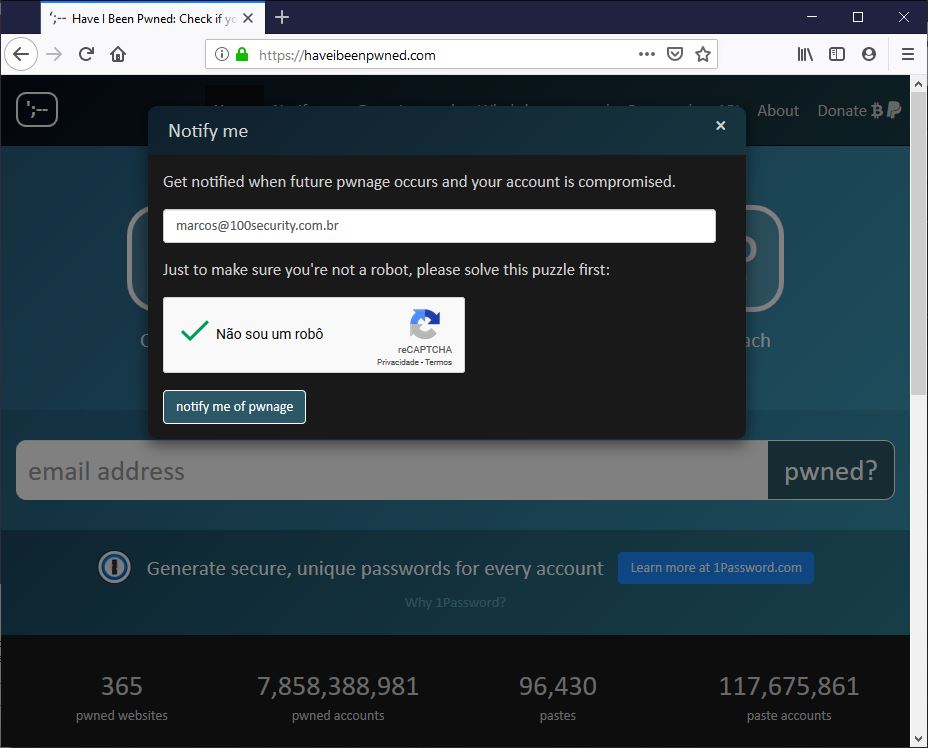Click the 365 pwned websites count

[121, 686]
